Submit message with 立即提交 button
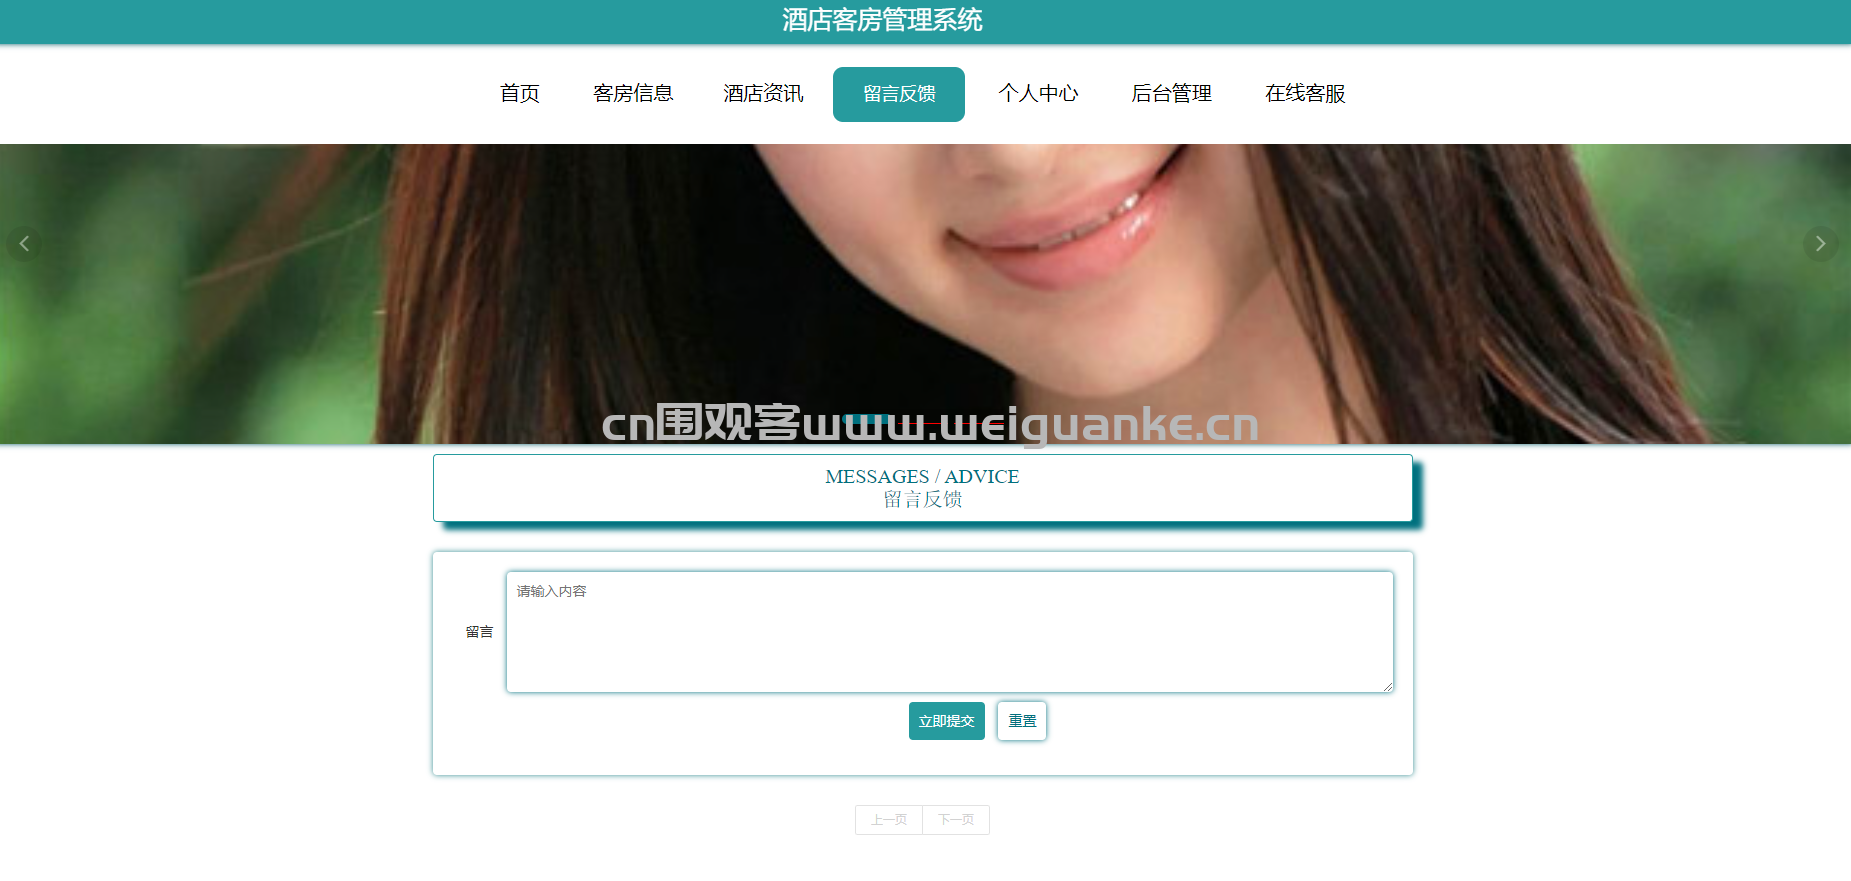Image resolution: width=1851 pixels, height=881 pixels. point(946,721)
